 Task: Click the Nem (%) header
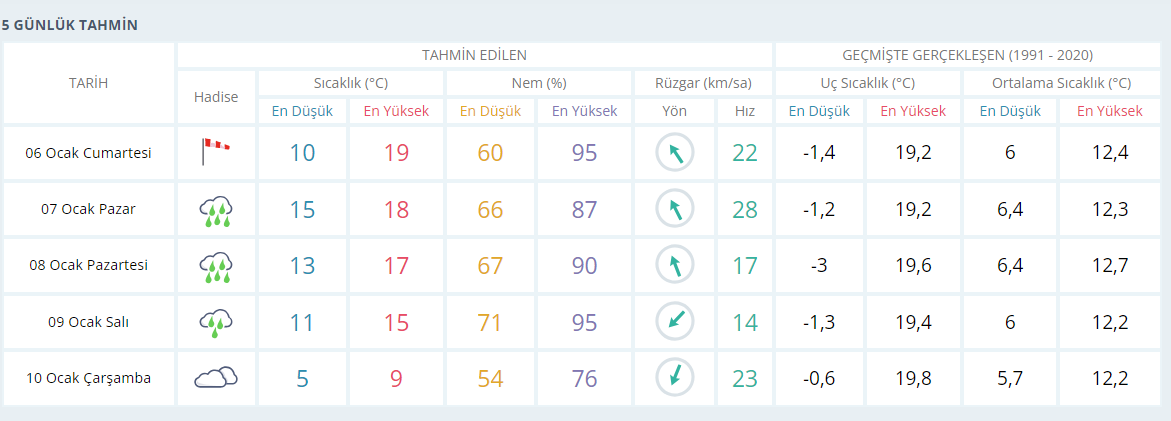pyautogui.click(x=539, y=83)
